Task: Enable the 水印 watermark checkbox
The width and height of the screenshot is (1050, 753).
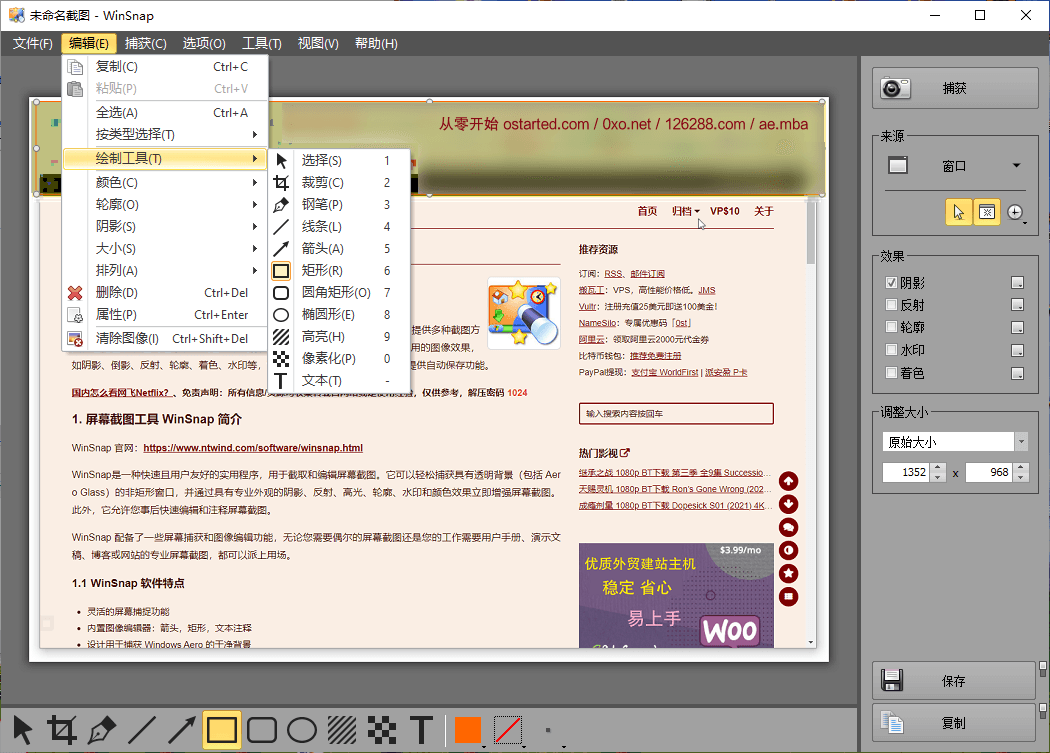Action: [x=891, y=350]
